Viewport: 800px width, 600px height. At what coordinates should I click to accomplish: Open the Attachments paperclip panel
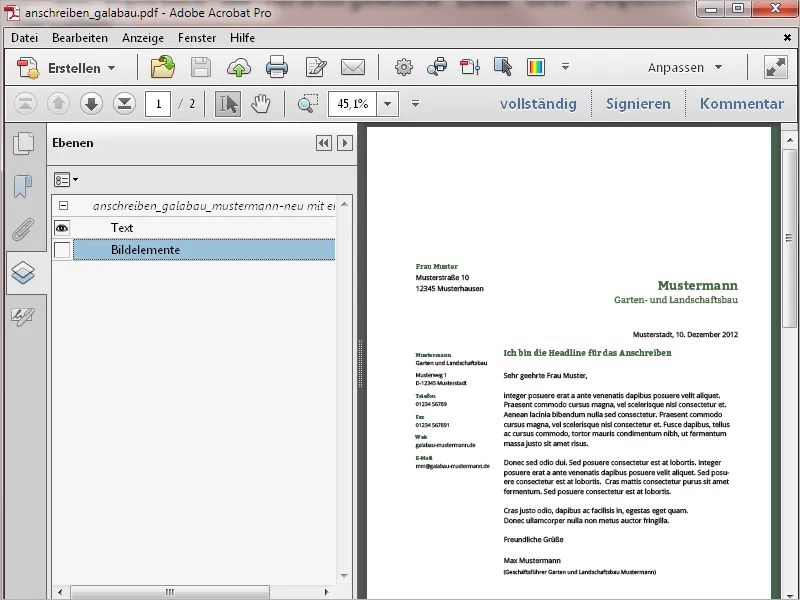tap(23, 229)
